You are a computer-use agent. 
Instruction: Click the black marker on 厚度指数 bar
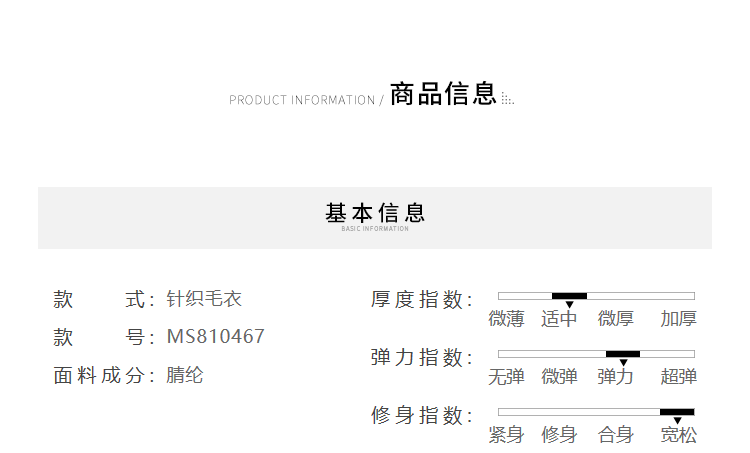tap(569, 296)
